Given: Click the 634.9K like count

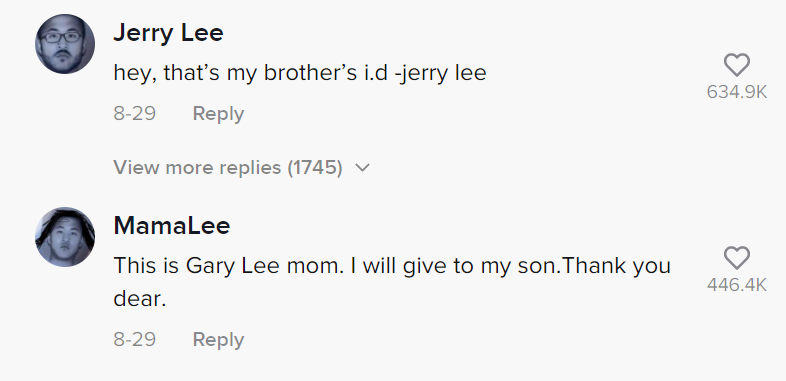Looking at the screenshot, I should [x=737, y=92].
